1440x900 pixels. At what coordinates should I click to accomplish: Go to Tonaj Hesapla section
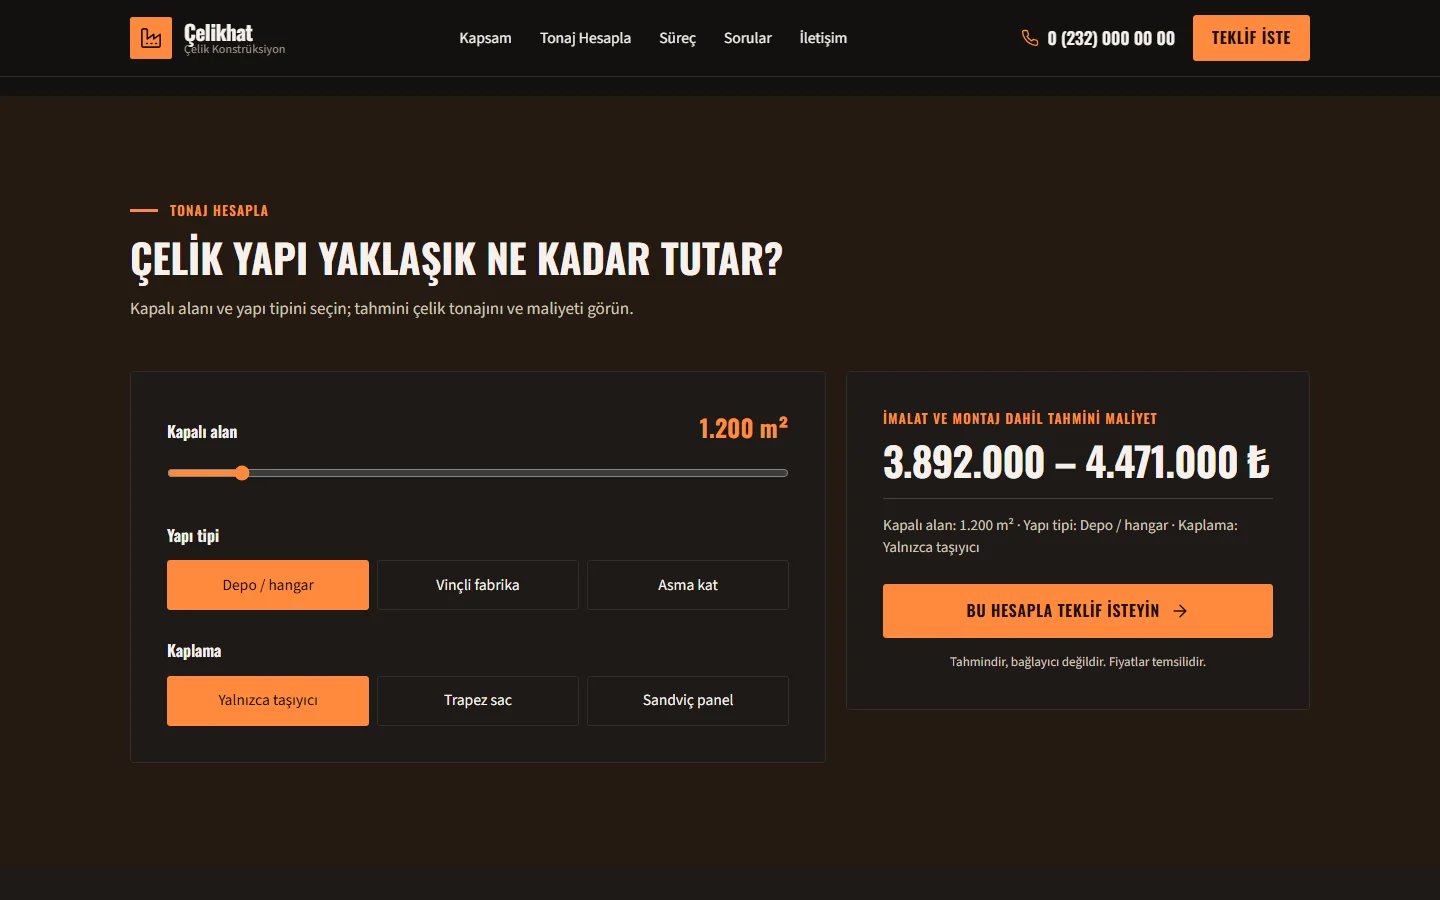[x=585, y=38]
